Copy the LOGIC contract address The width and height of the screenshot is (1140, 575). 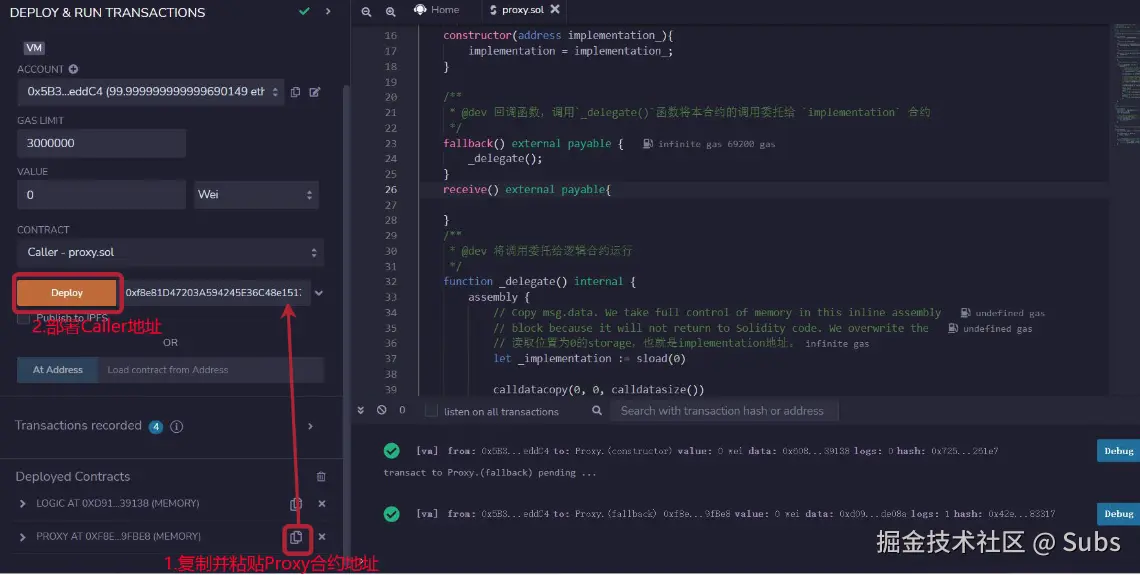[x=296, y=504]
